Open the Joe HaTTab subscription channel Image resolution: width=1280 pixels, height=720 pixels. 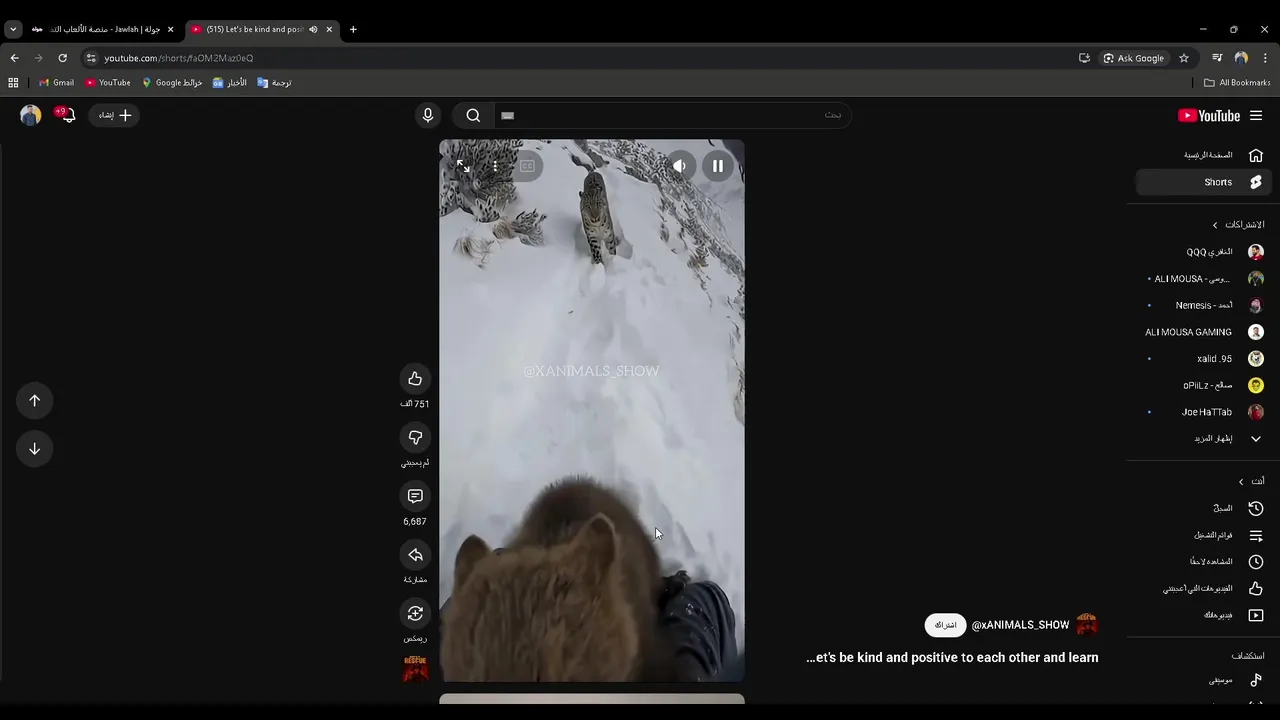[1204, 412]
